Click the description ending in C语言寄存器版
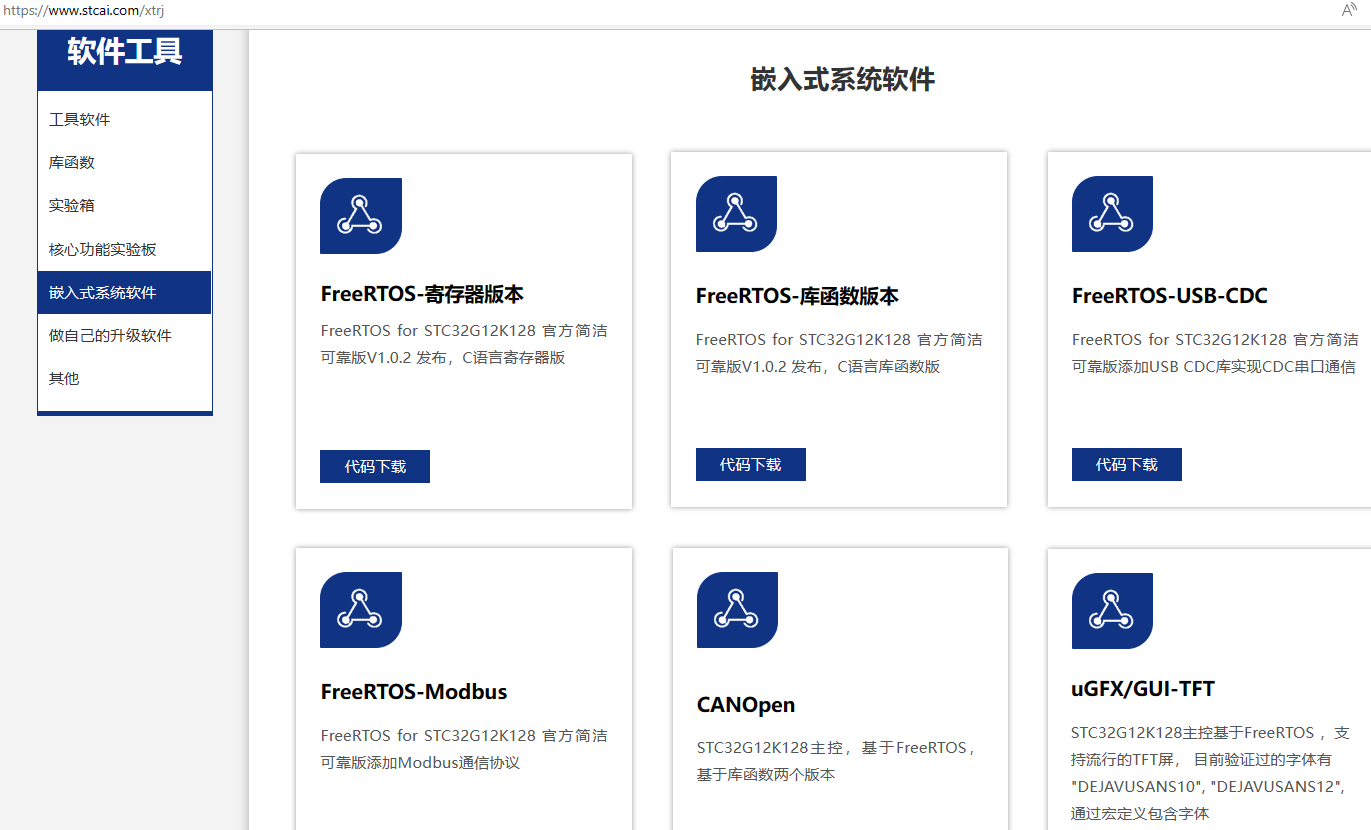The height and width of the screenshot is (830, 1371). point(464,344)
